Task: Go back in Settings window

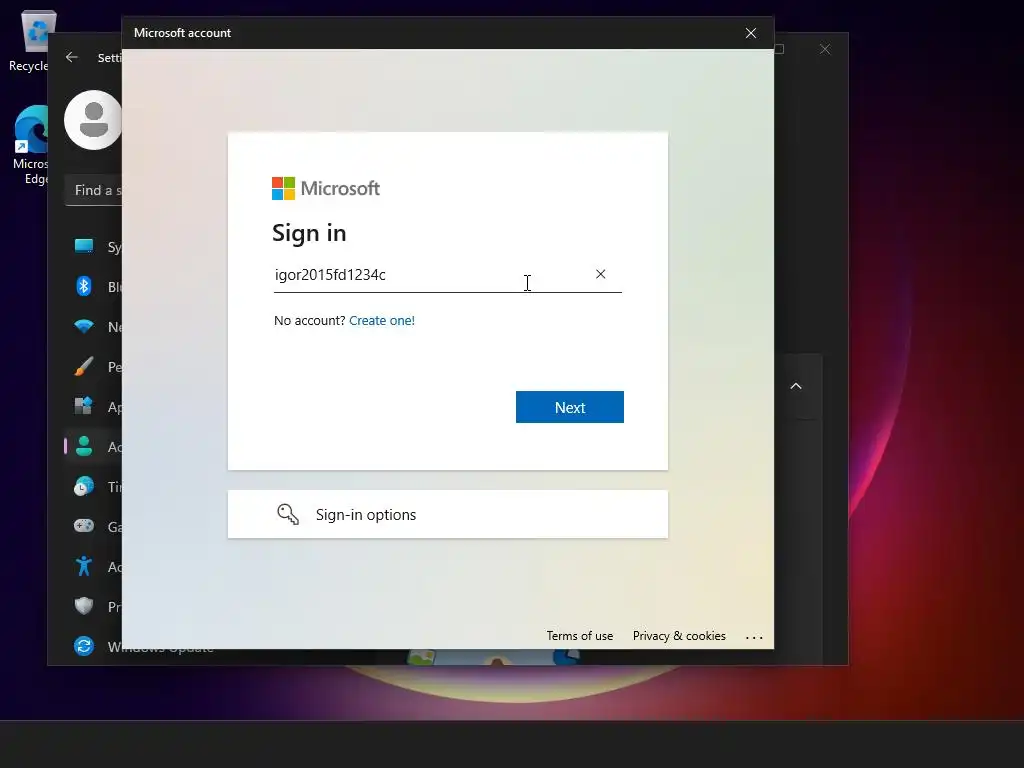Action: pos(72,57)
